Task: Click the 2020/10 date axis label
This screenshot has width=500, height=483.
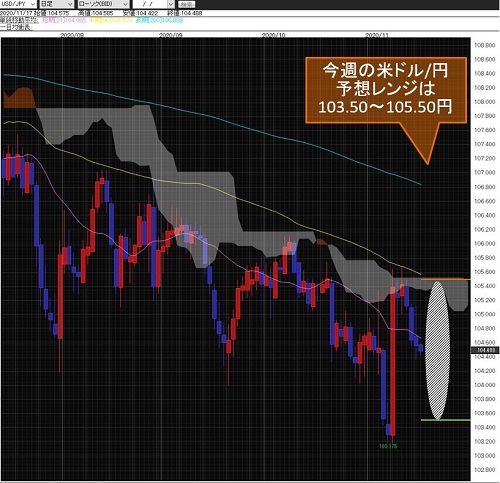Action: [x=274, y=35]
